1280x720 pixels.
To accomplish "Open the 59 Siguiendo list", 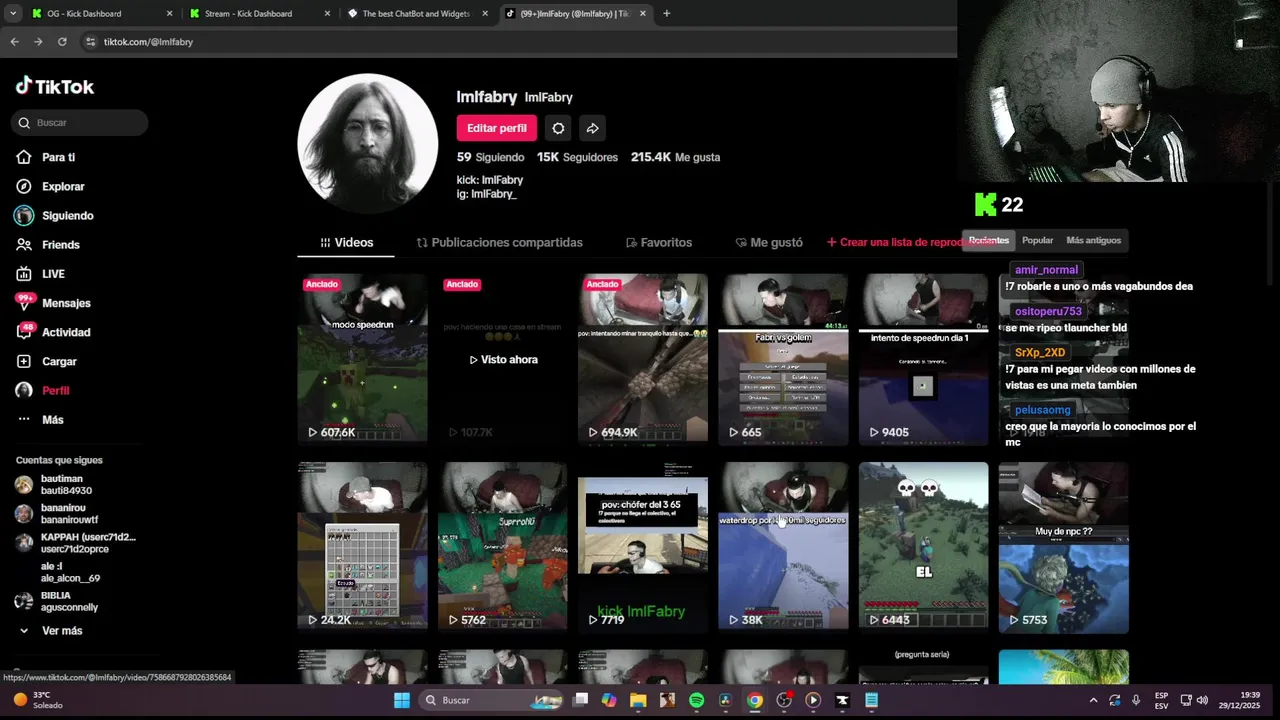I will (490, 157).
